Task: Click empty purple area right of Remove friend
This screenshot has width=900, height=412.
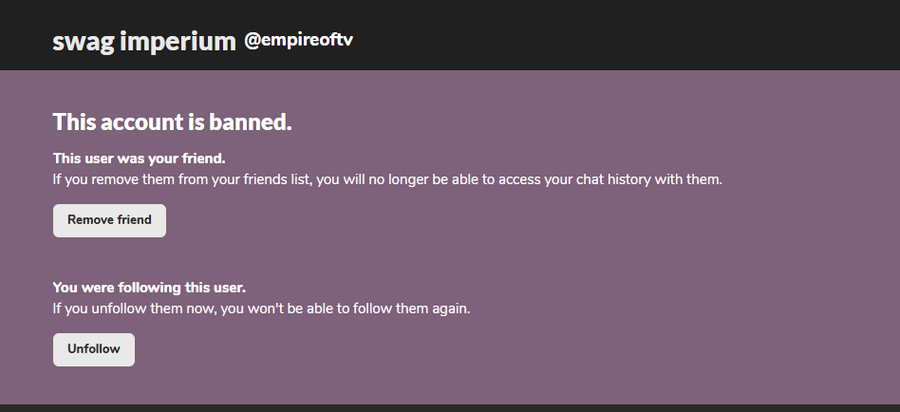Action: click(500, 220)
